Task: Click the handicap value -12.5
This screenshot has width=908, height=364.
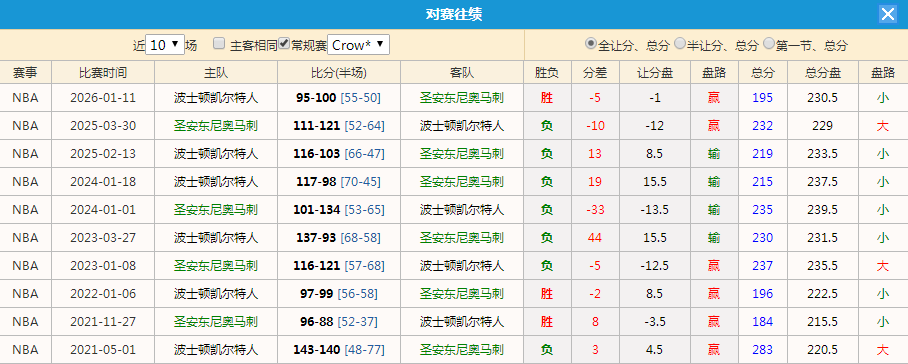Action: point(655,266)
